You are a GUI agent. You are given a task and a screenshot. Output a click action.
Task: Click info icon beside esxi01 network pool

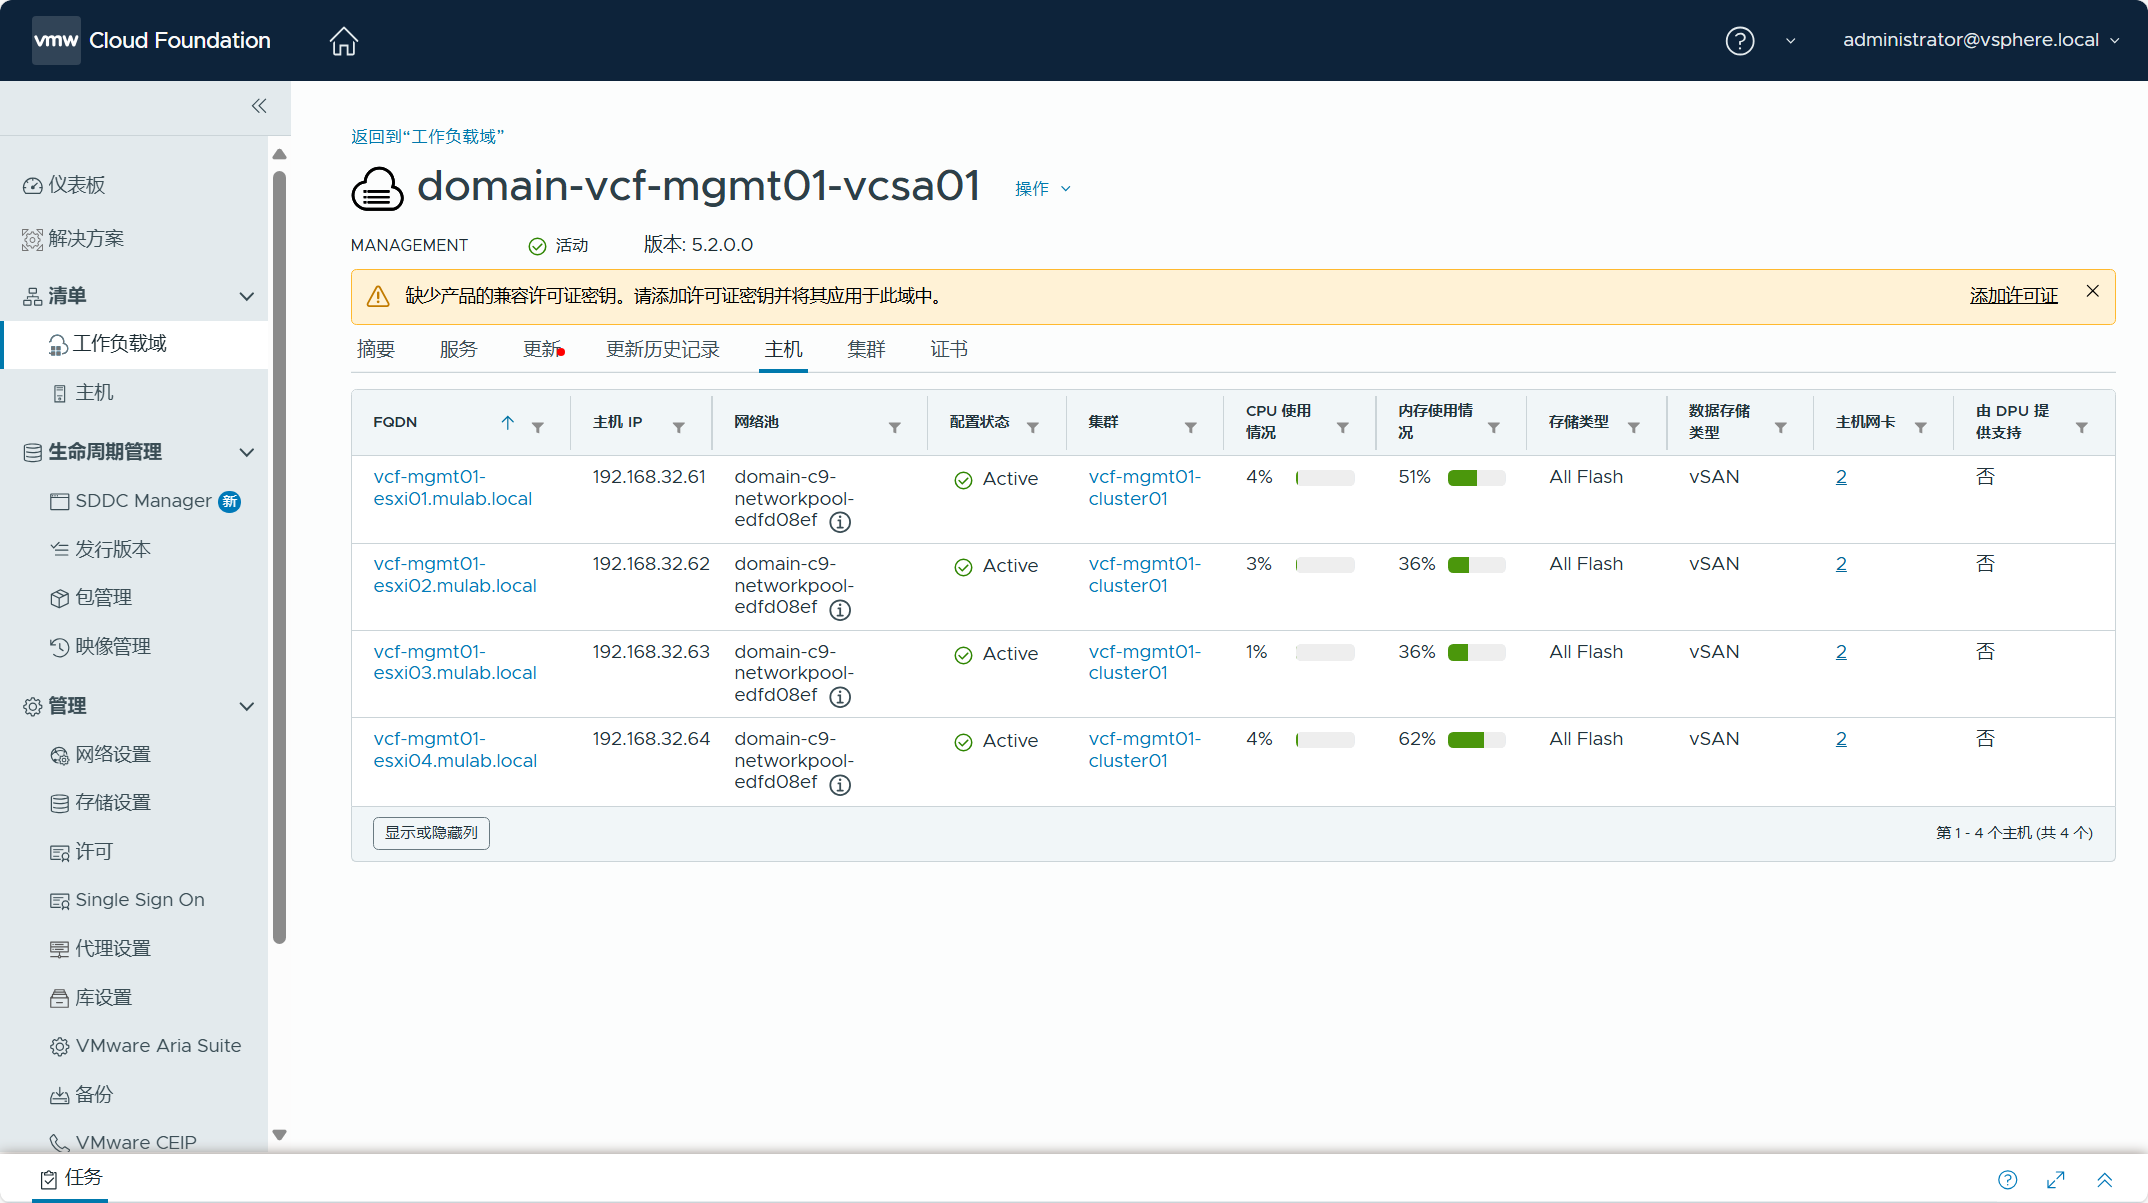[840, 522]
